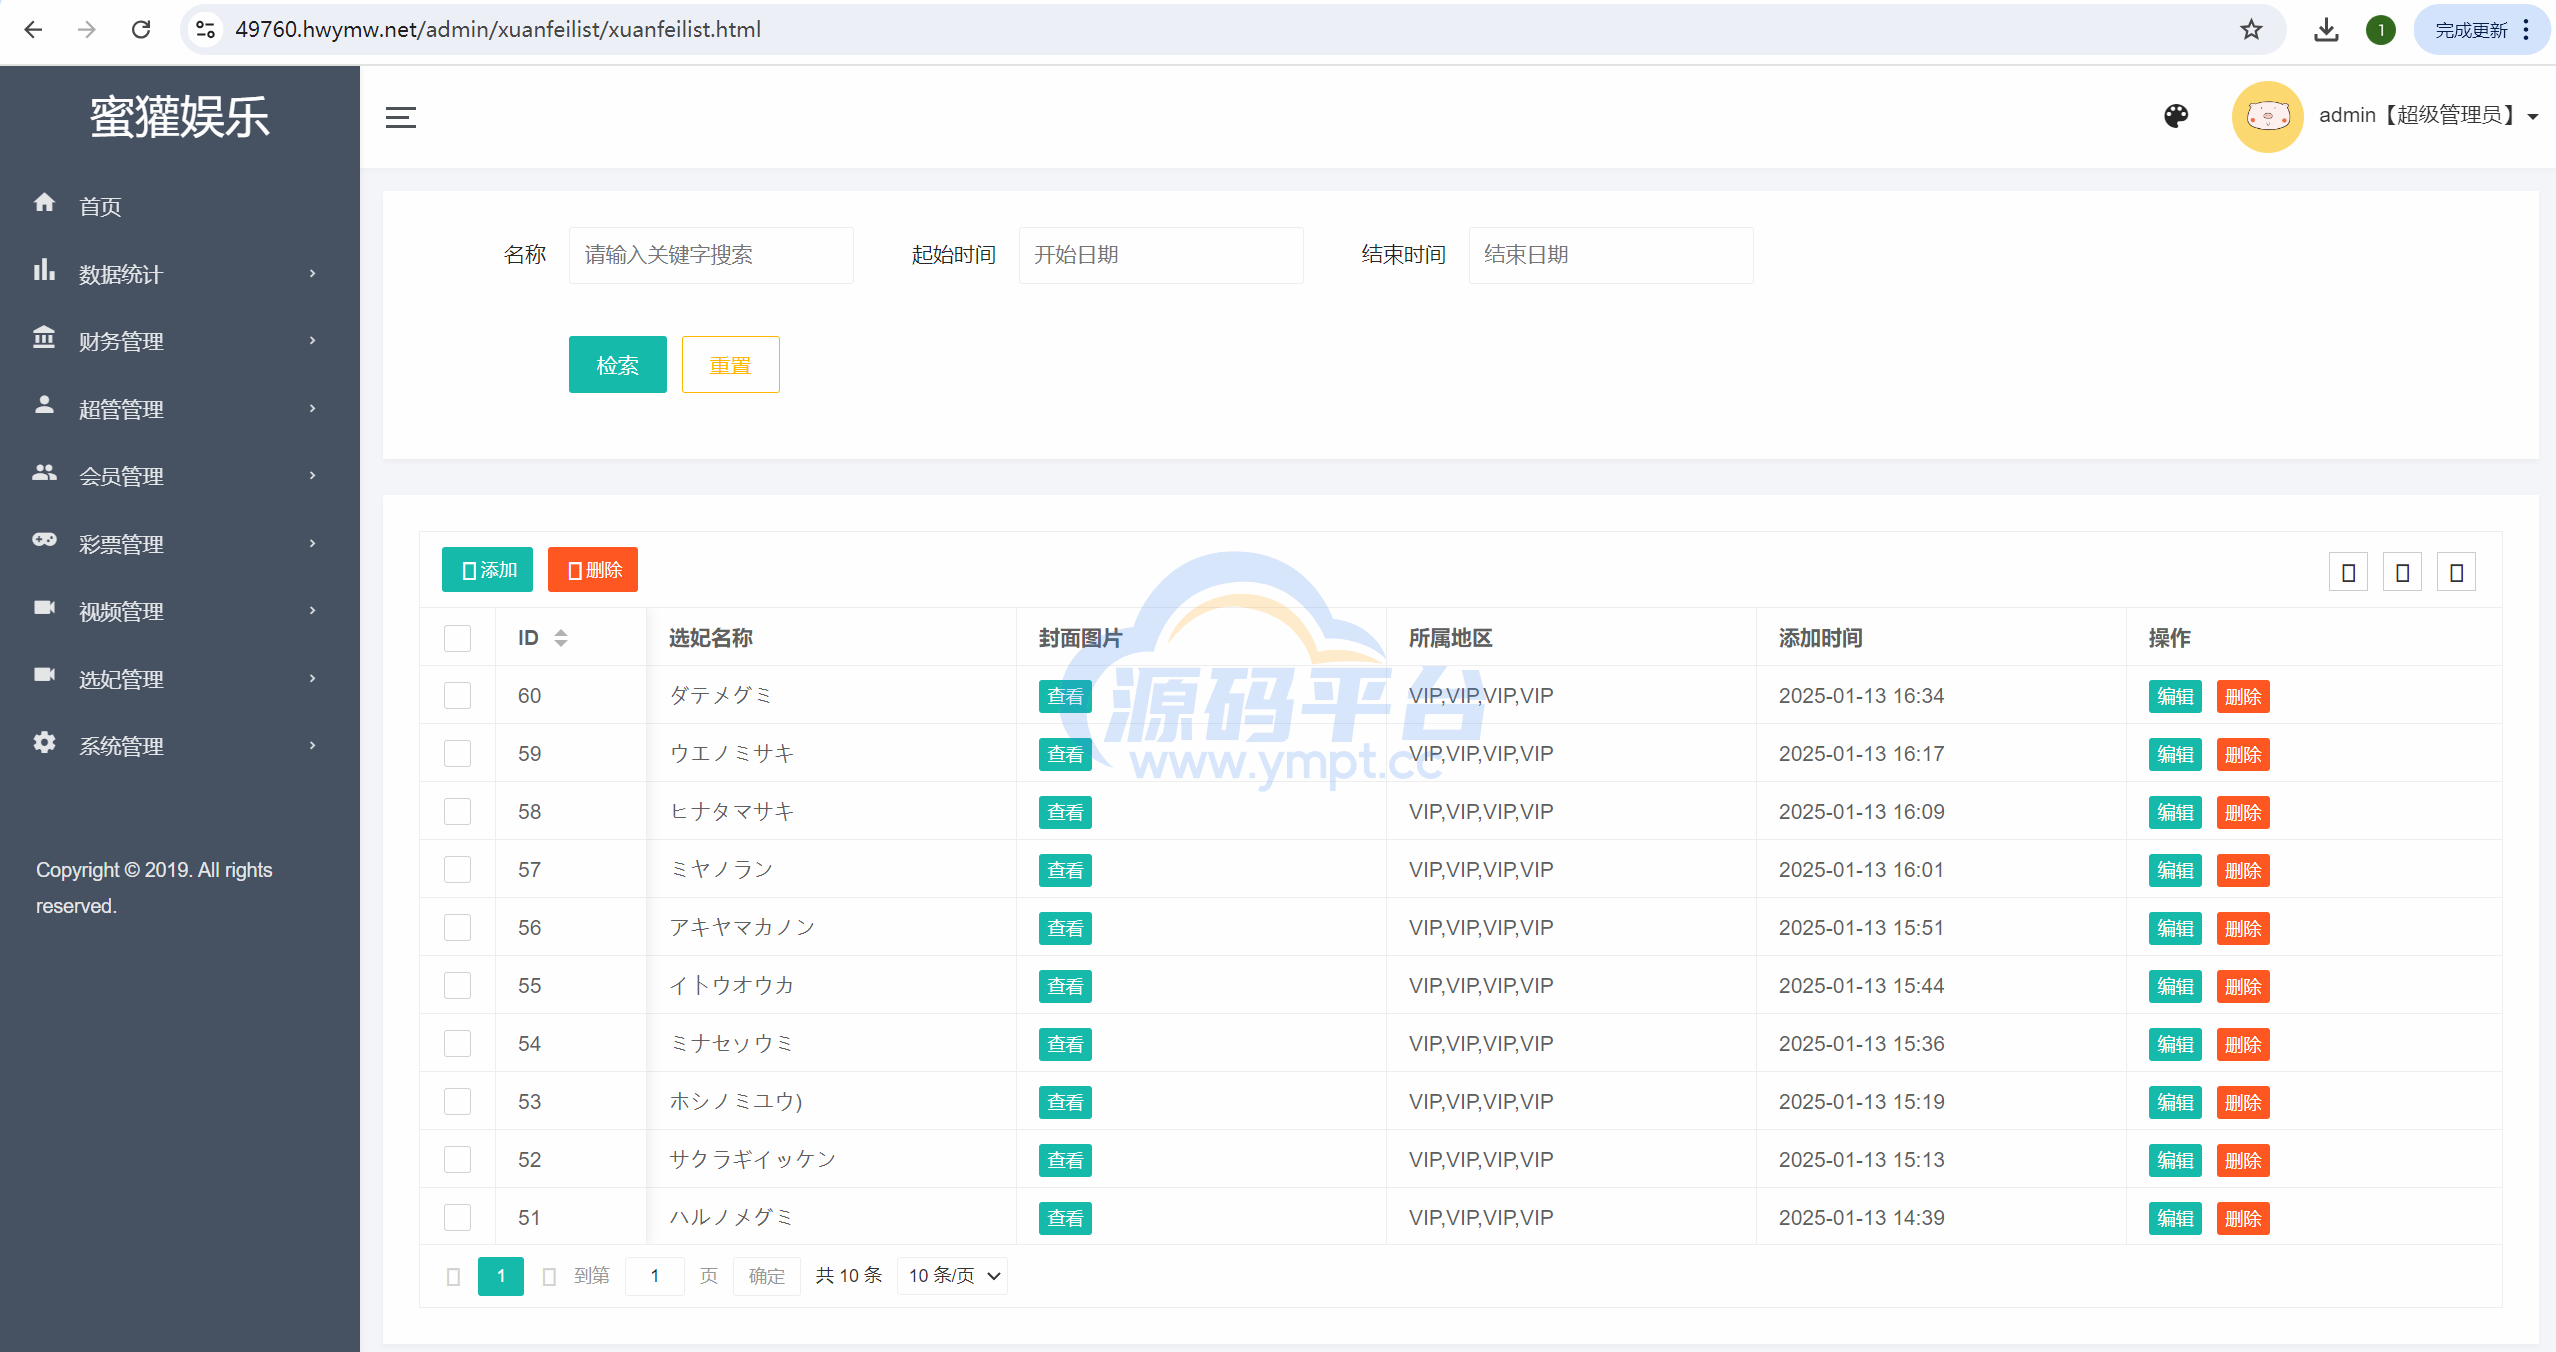Click the bank icon for 财务管理
2556x1352 pixels.
coord(44,337)
